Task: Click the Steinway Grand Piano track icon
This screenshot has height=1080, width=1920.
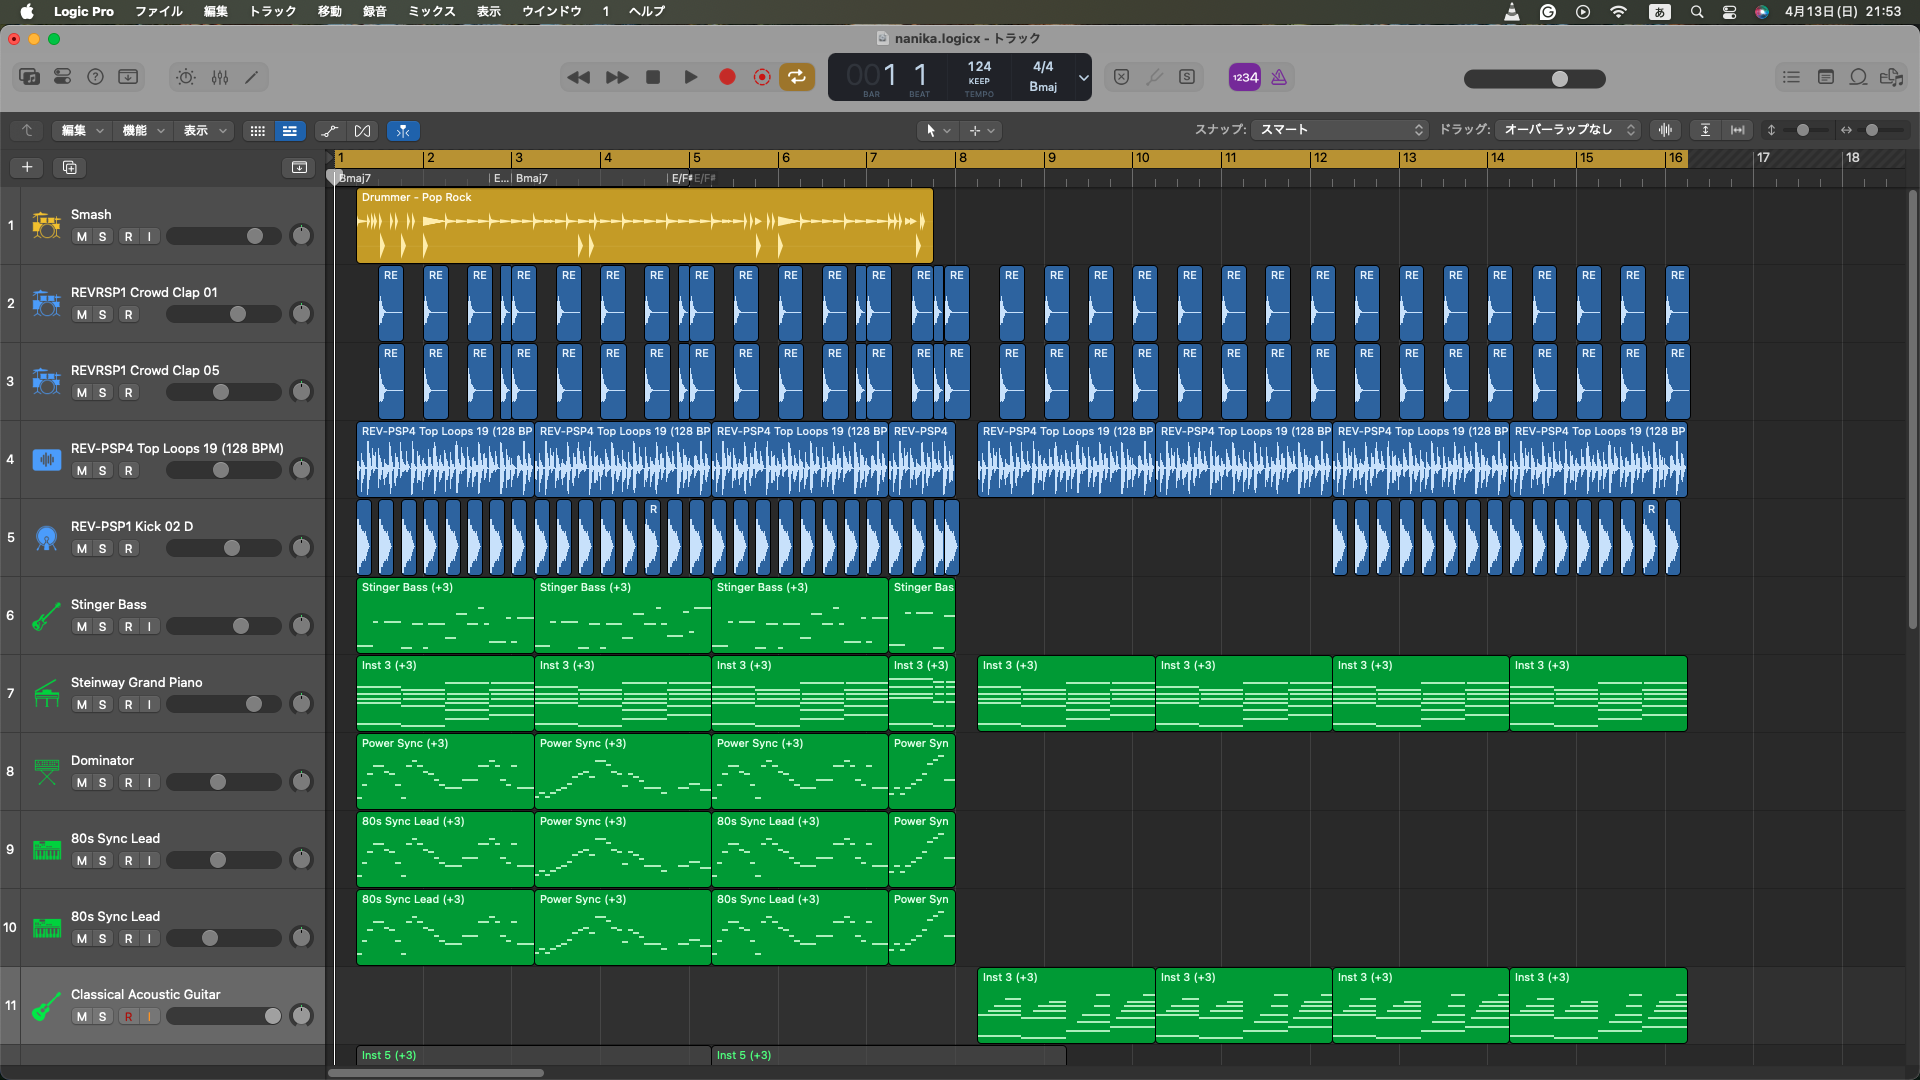Action: (46, 693)
